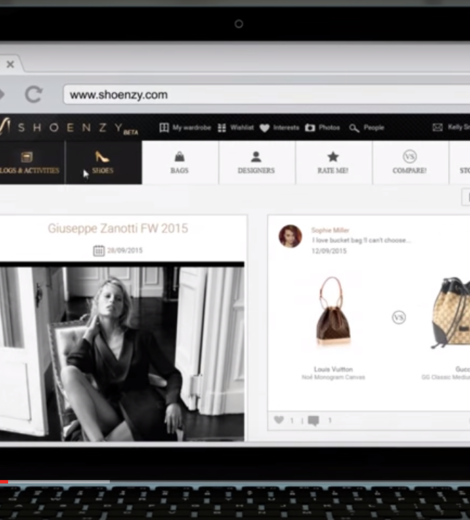
Task: Select the 28/09/2015 post date
Action: (x=125, y=251)
